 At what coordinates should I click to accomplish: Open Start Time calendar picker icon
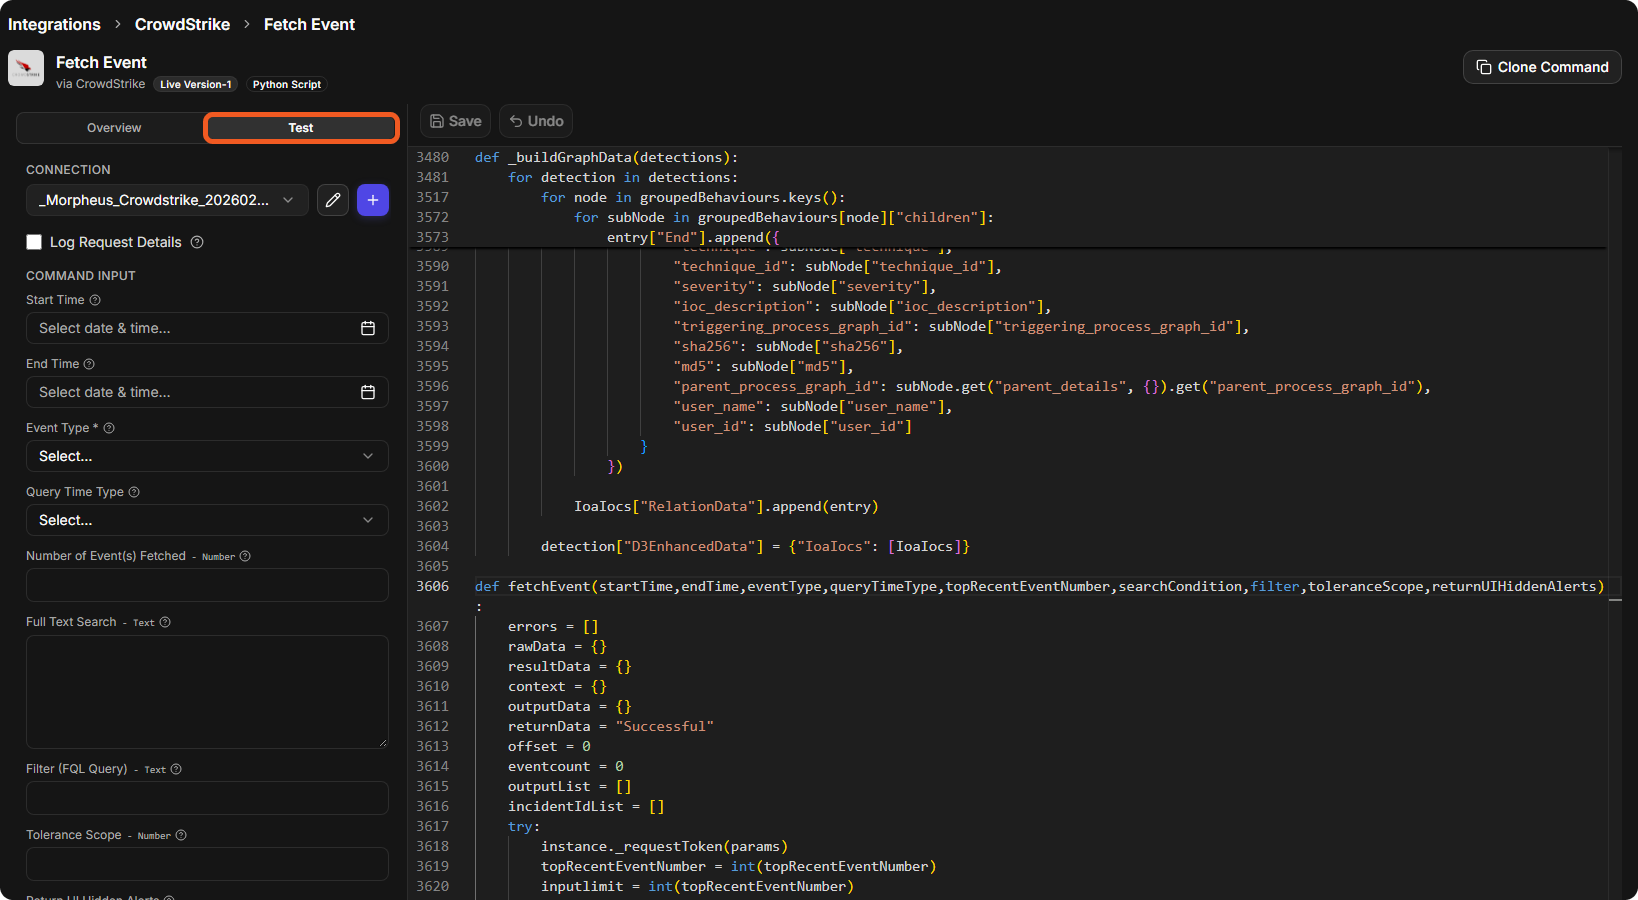pos(368,328)
